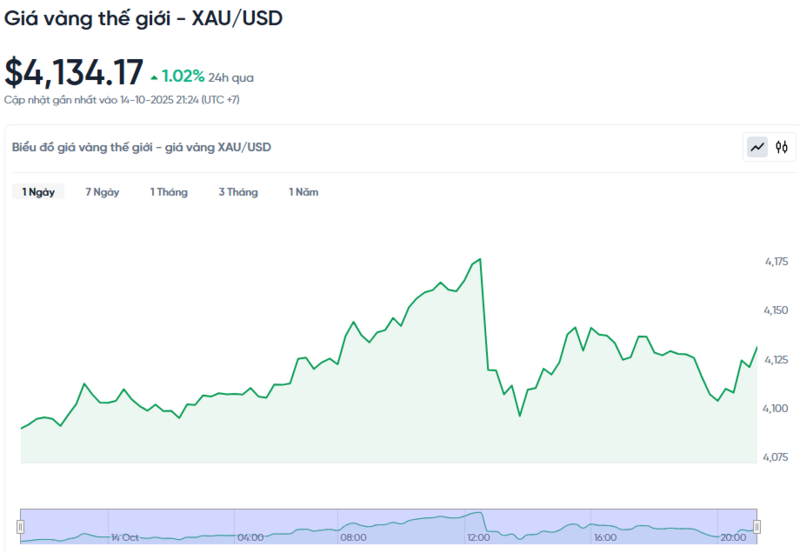Click the Cập nhật gần nhất timestamp text
This screenshot has width=800, height=553.
121,100
